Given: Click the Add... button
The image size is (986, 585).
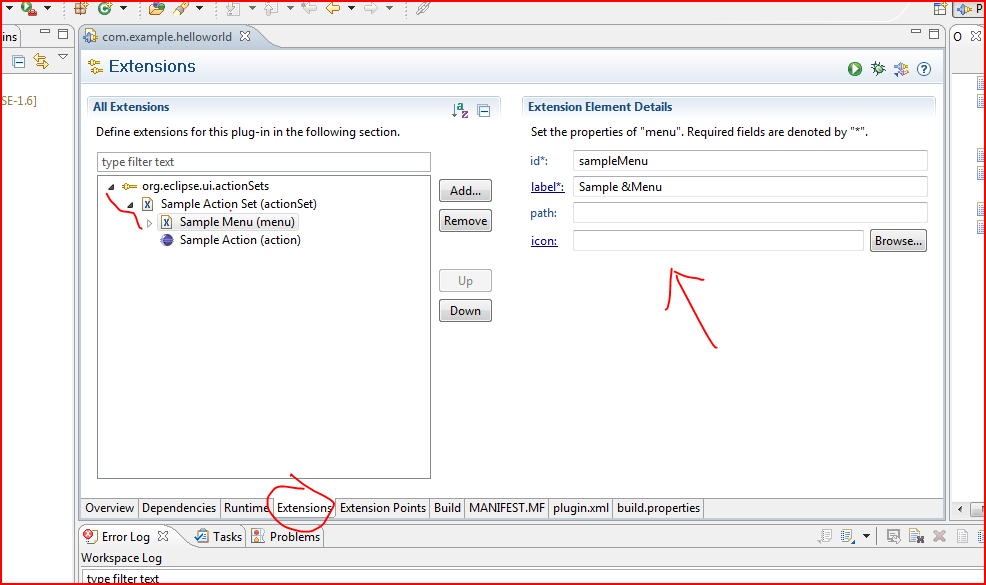Looking at the screenshot, I should [x=464, y=190].
